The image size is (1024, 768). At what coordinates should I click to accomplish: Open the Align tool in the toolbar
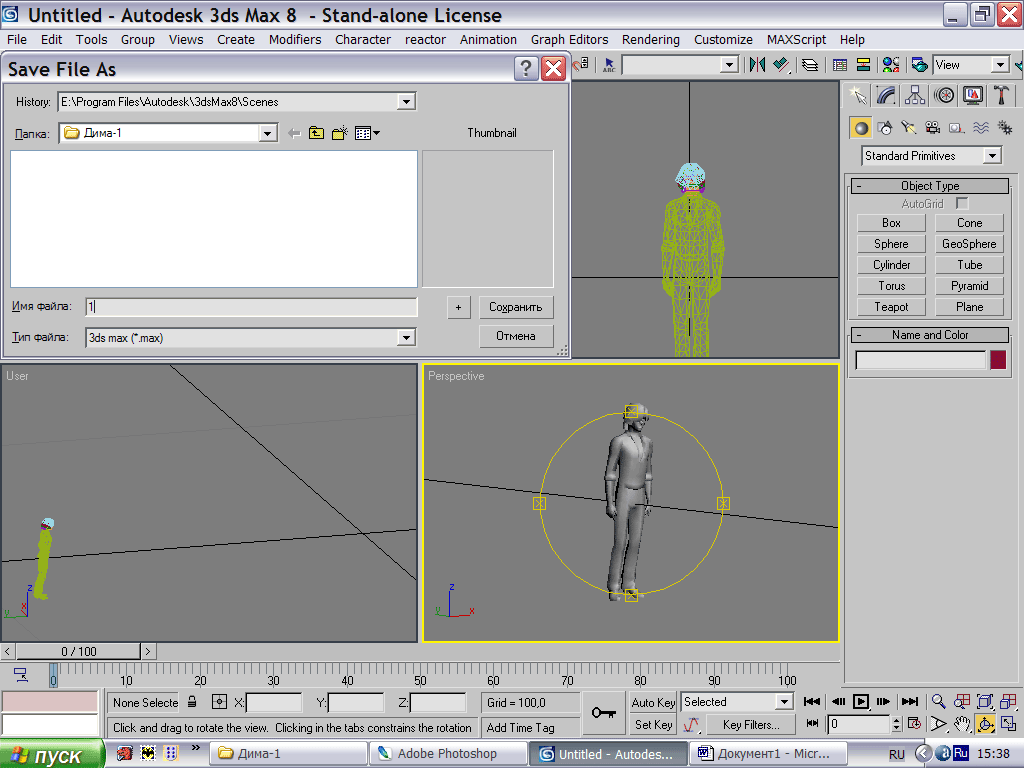pyautogui.click(x=781, y=65)
